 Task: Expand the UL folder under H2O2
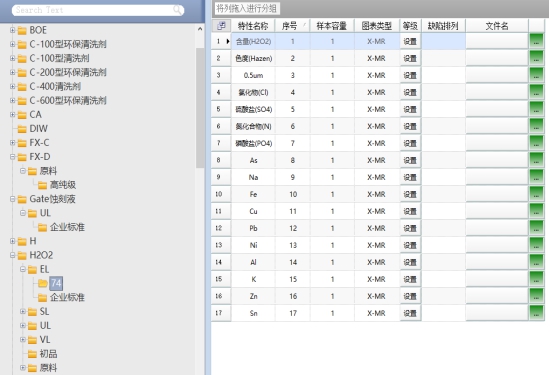coord(23,326)
